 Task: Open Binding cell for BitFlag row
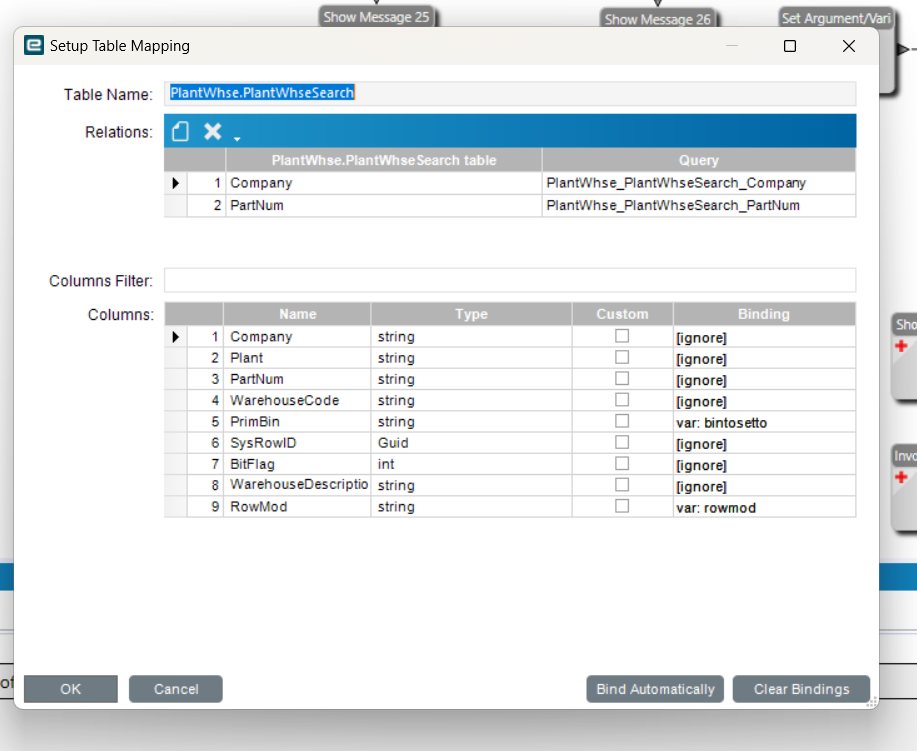764,464
